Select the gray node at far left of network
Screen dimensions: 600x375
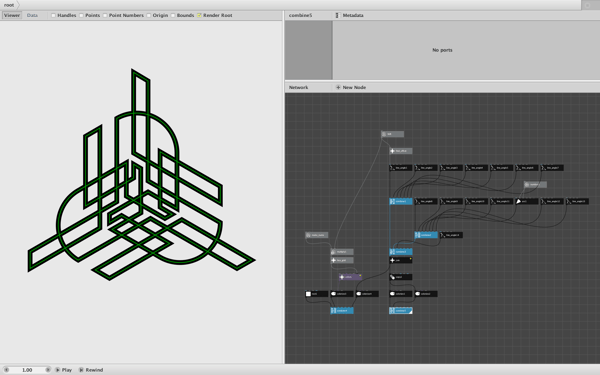(x=316, y=235)
